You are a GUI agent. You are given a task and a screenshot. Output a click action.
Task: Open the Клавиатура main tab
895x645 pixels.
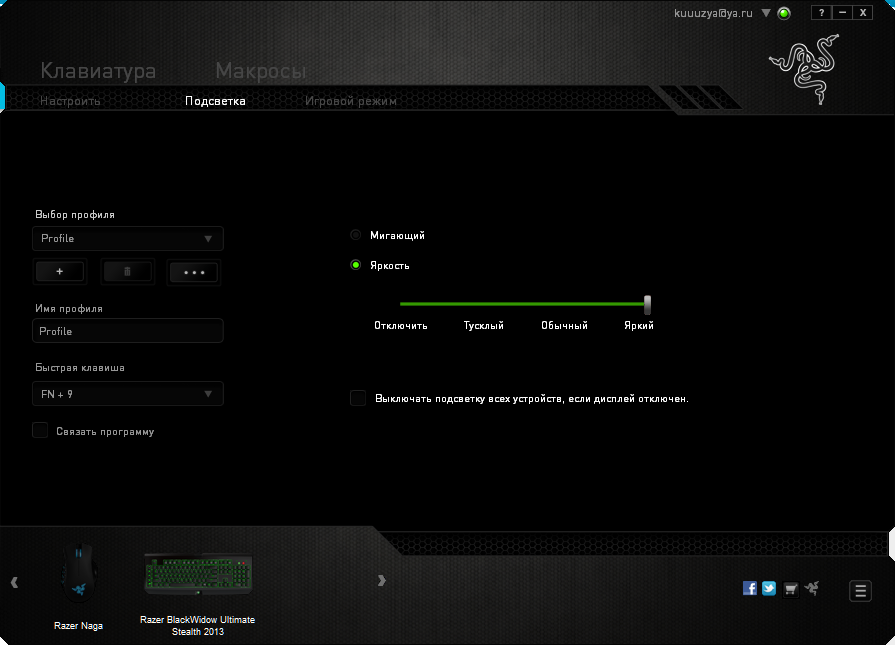click(x=98, y=71)
